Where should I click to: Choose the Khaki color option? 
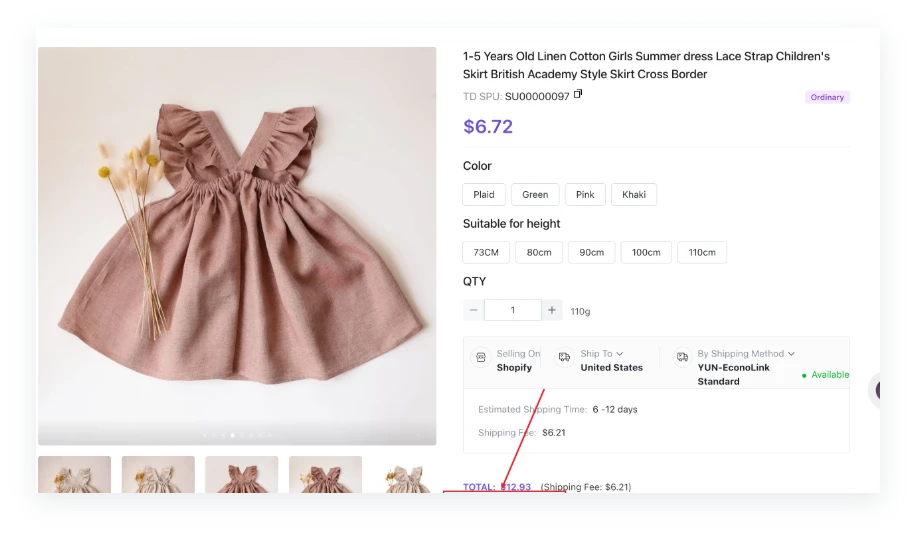pos(634,194)
